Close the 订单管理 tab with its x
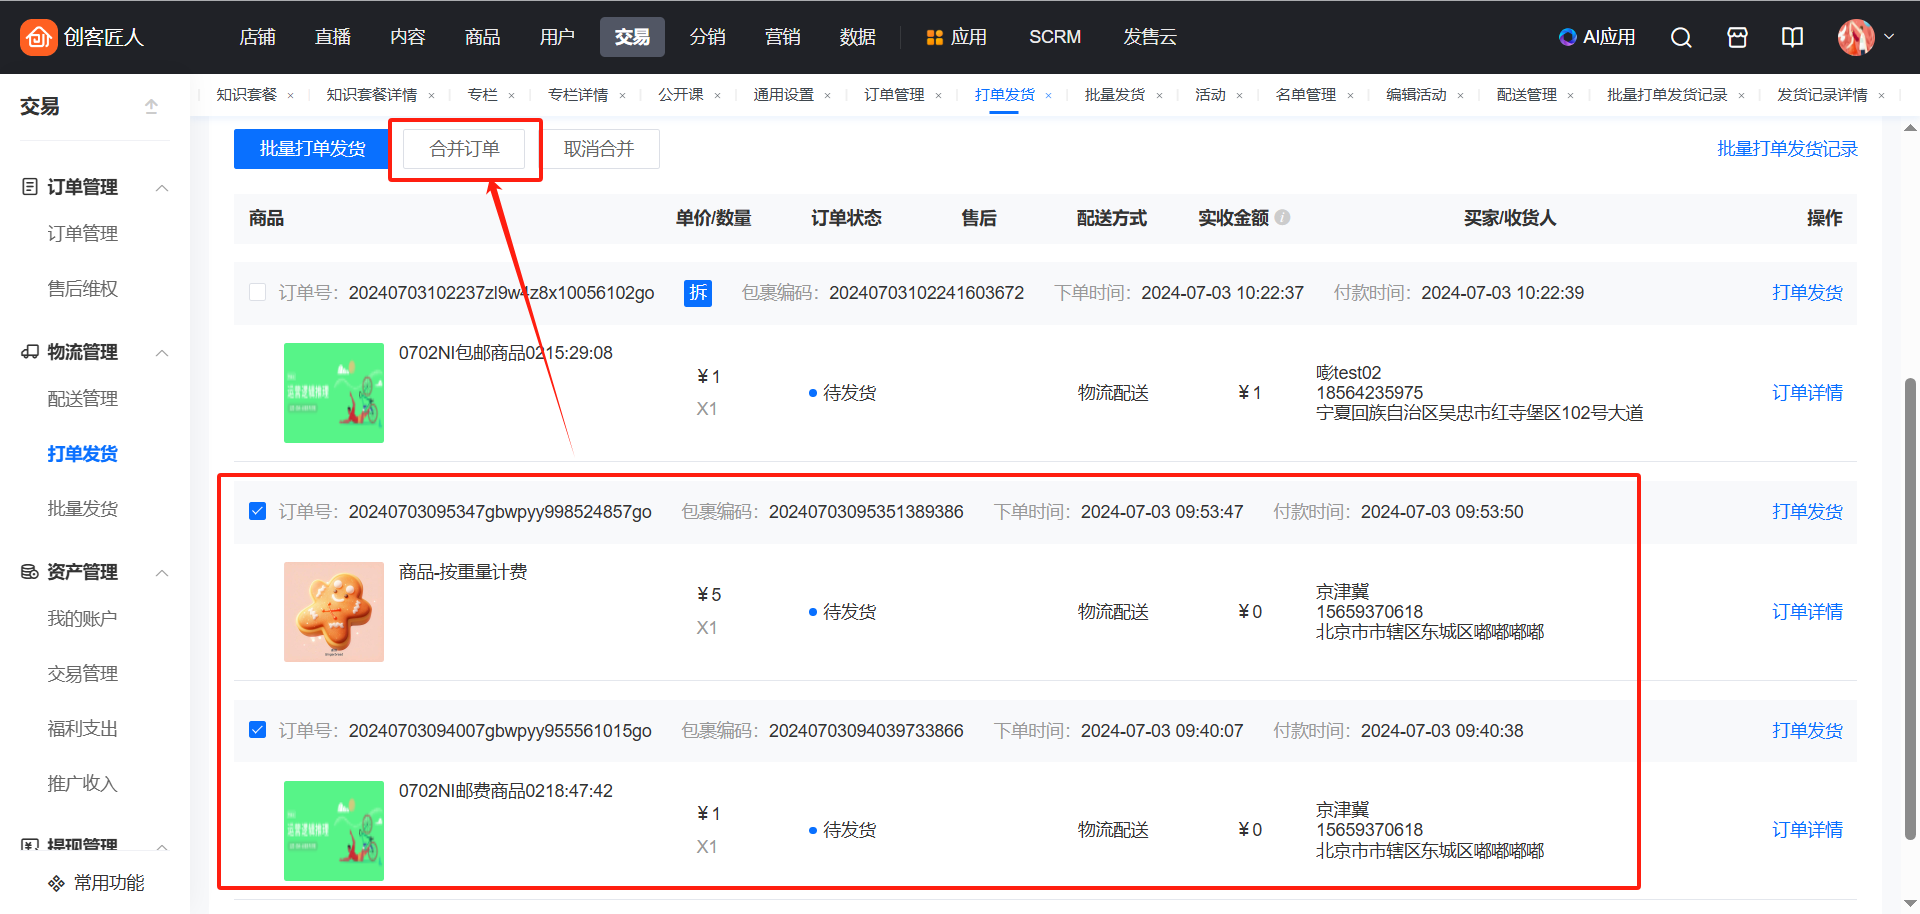The height and width of the screenshot is (914, 1920). coord(938,96)
